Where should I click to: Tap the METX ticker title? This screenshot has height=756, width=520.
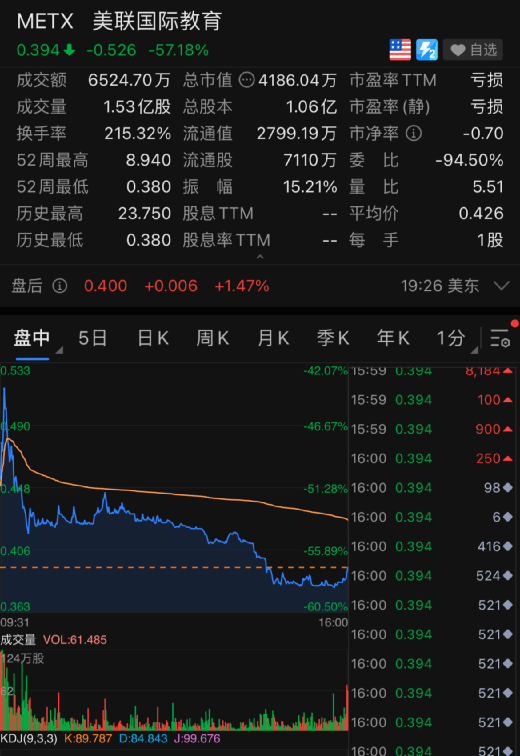point(45,21)
